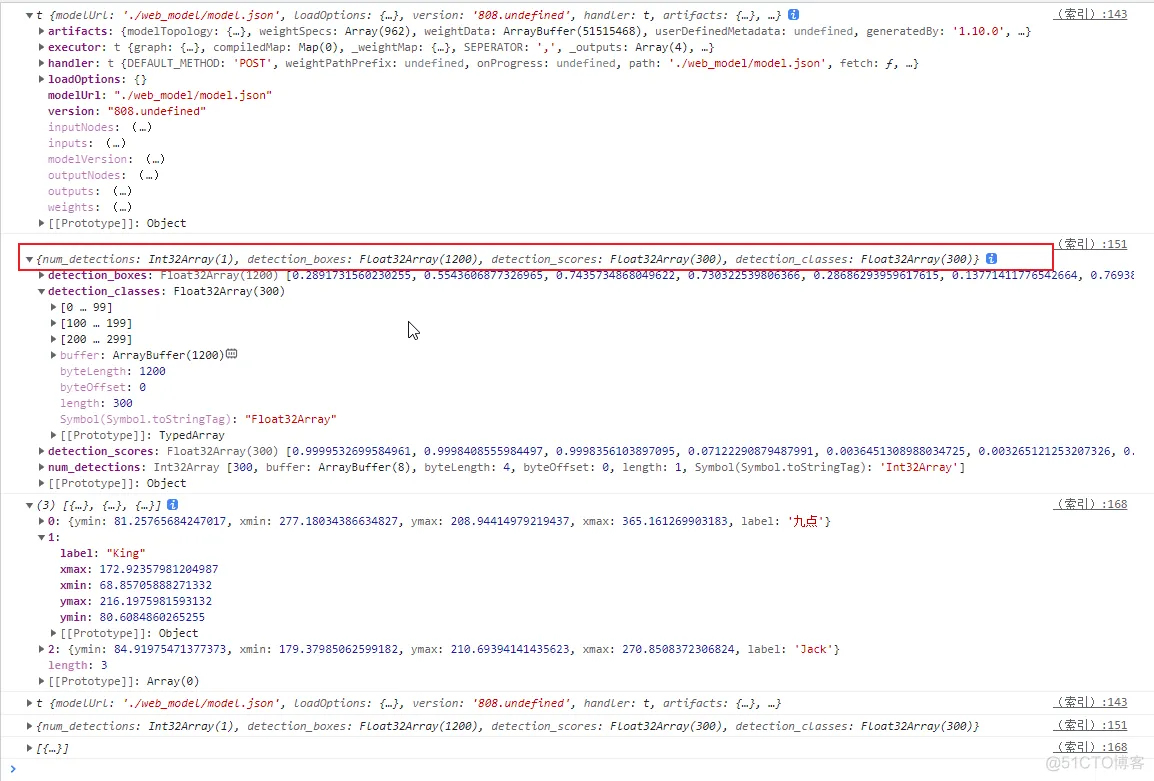Click the ymax: 216.1975981593132 value

tap(155, 601)
